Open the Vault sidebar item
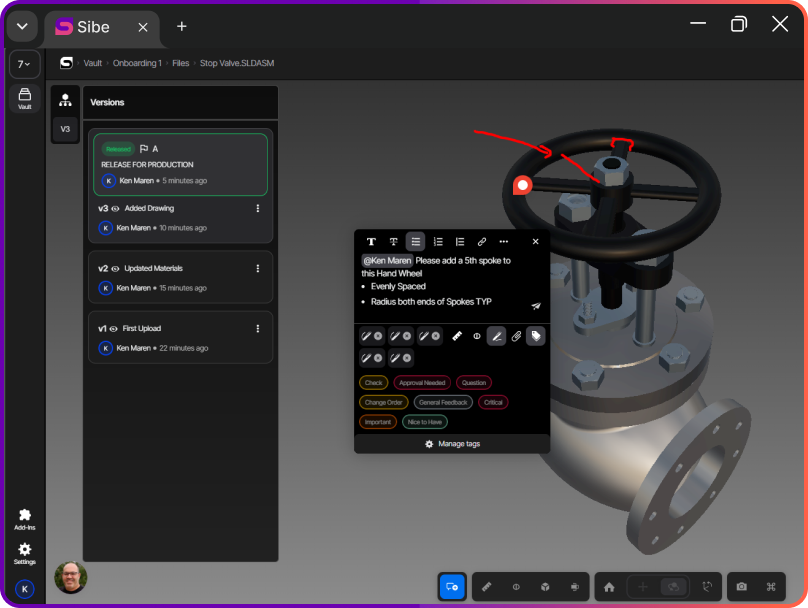This screenshot has height=608, width=808. tap(25, 98)
